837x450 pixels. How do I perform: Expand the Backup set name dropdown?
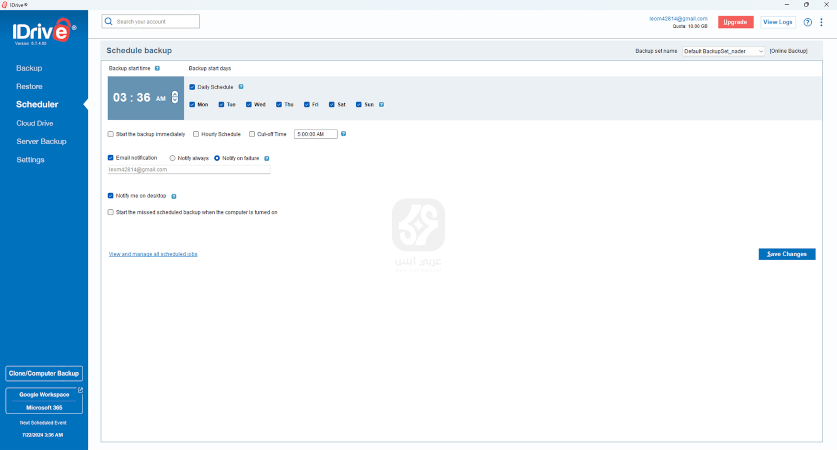point(723,50)
